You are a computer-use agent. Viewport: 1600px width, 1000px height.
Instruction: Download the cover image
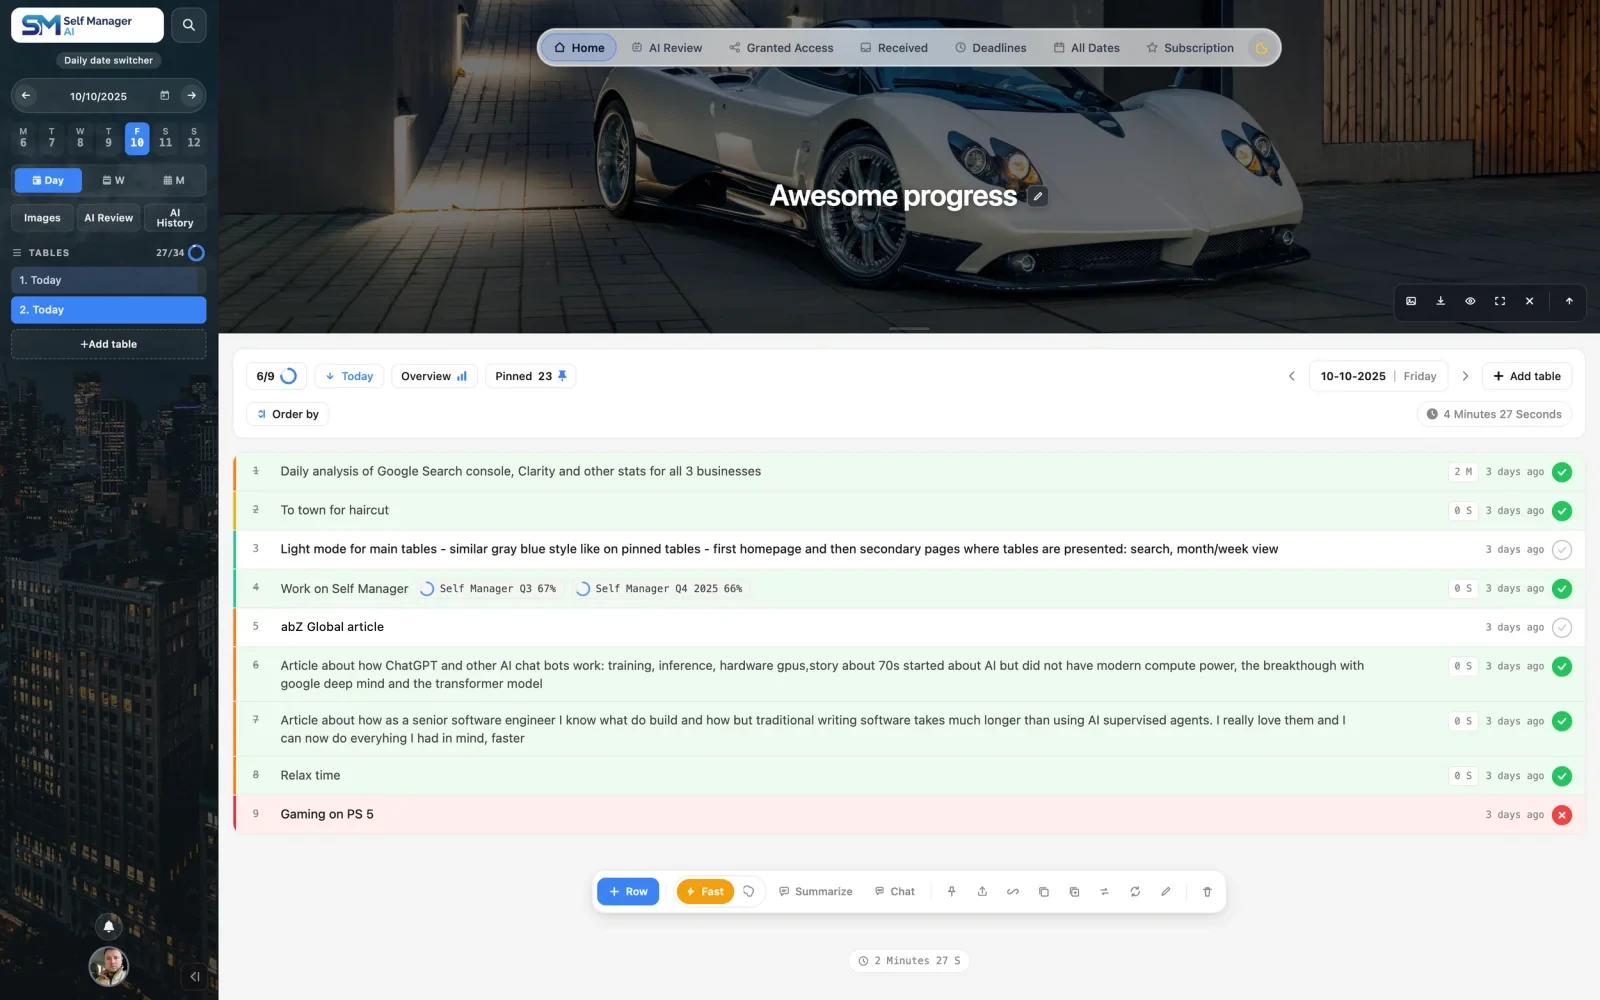[x=1440, y=301]
